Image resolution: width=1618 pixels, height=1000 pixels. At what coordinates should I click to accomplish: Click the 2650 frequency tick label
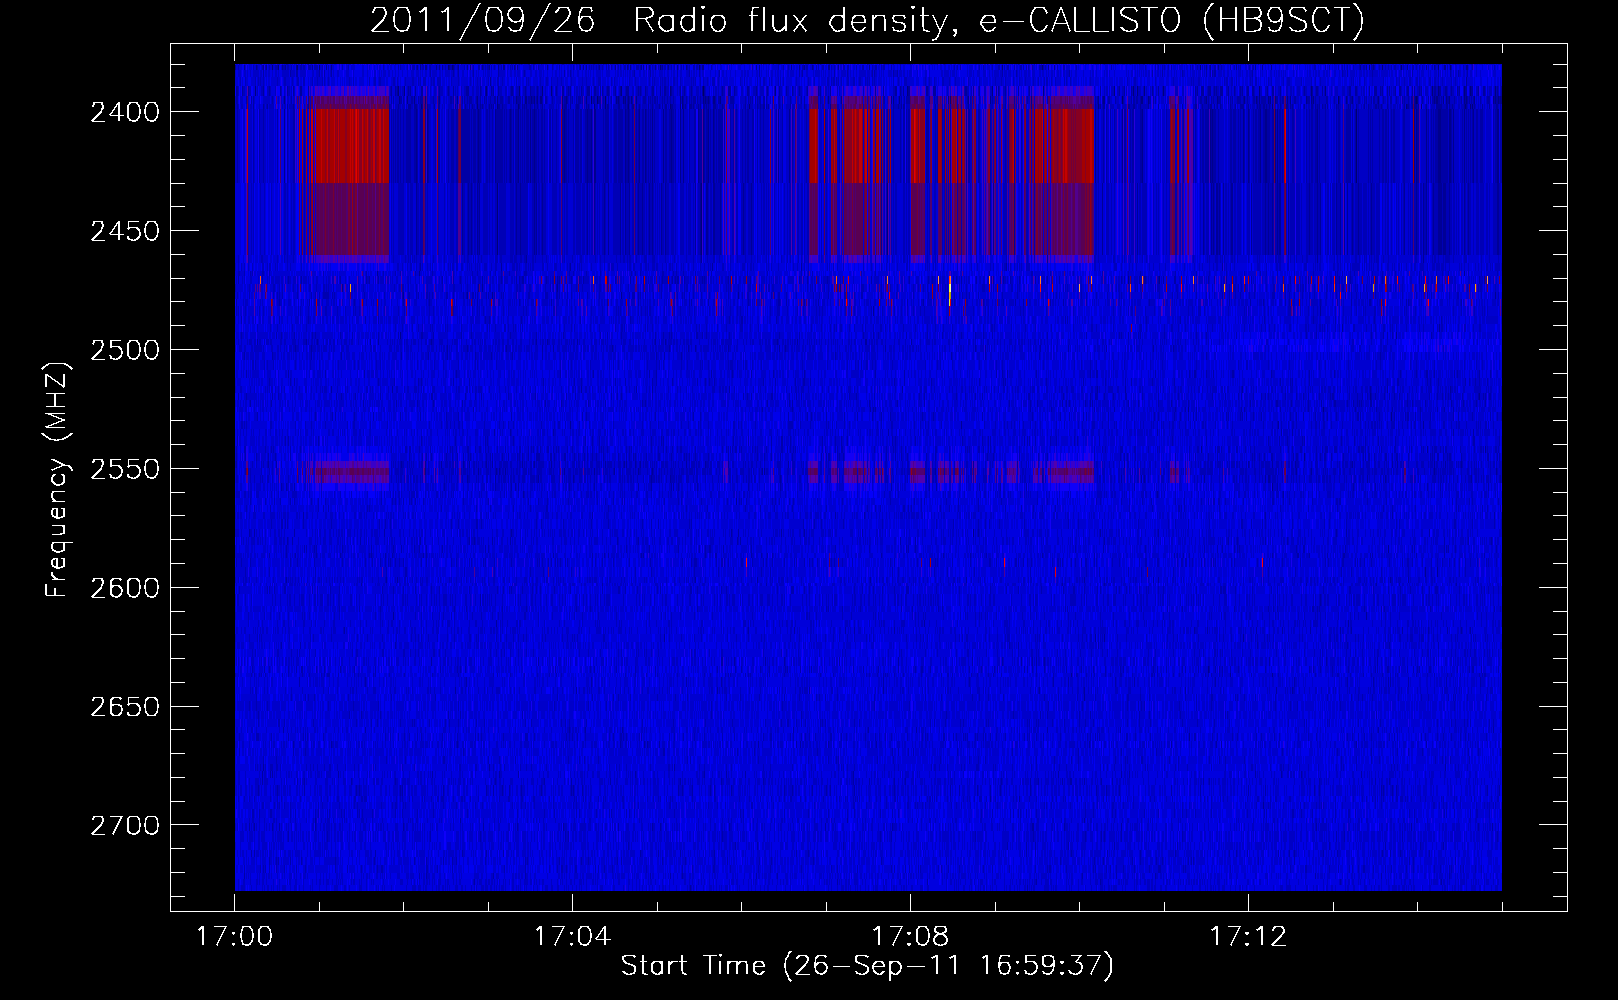click(124, 707)
